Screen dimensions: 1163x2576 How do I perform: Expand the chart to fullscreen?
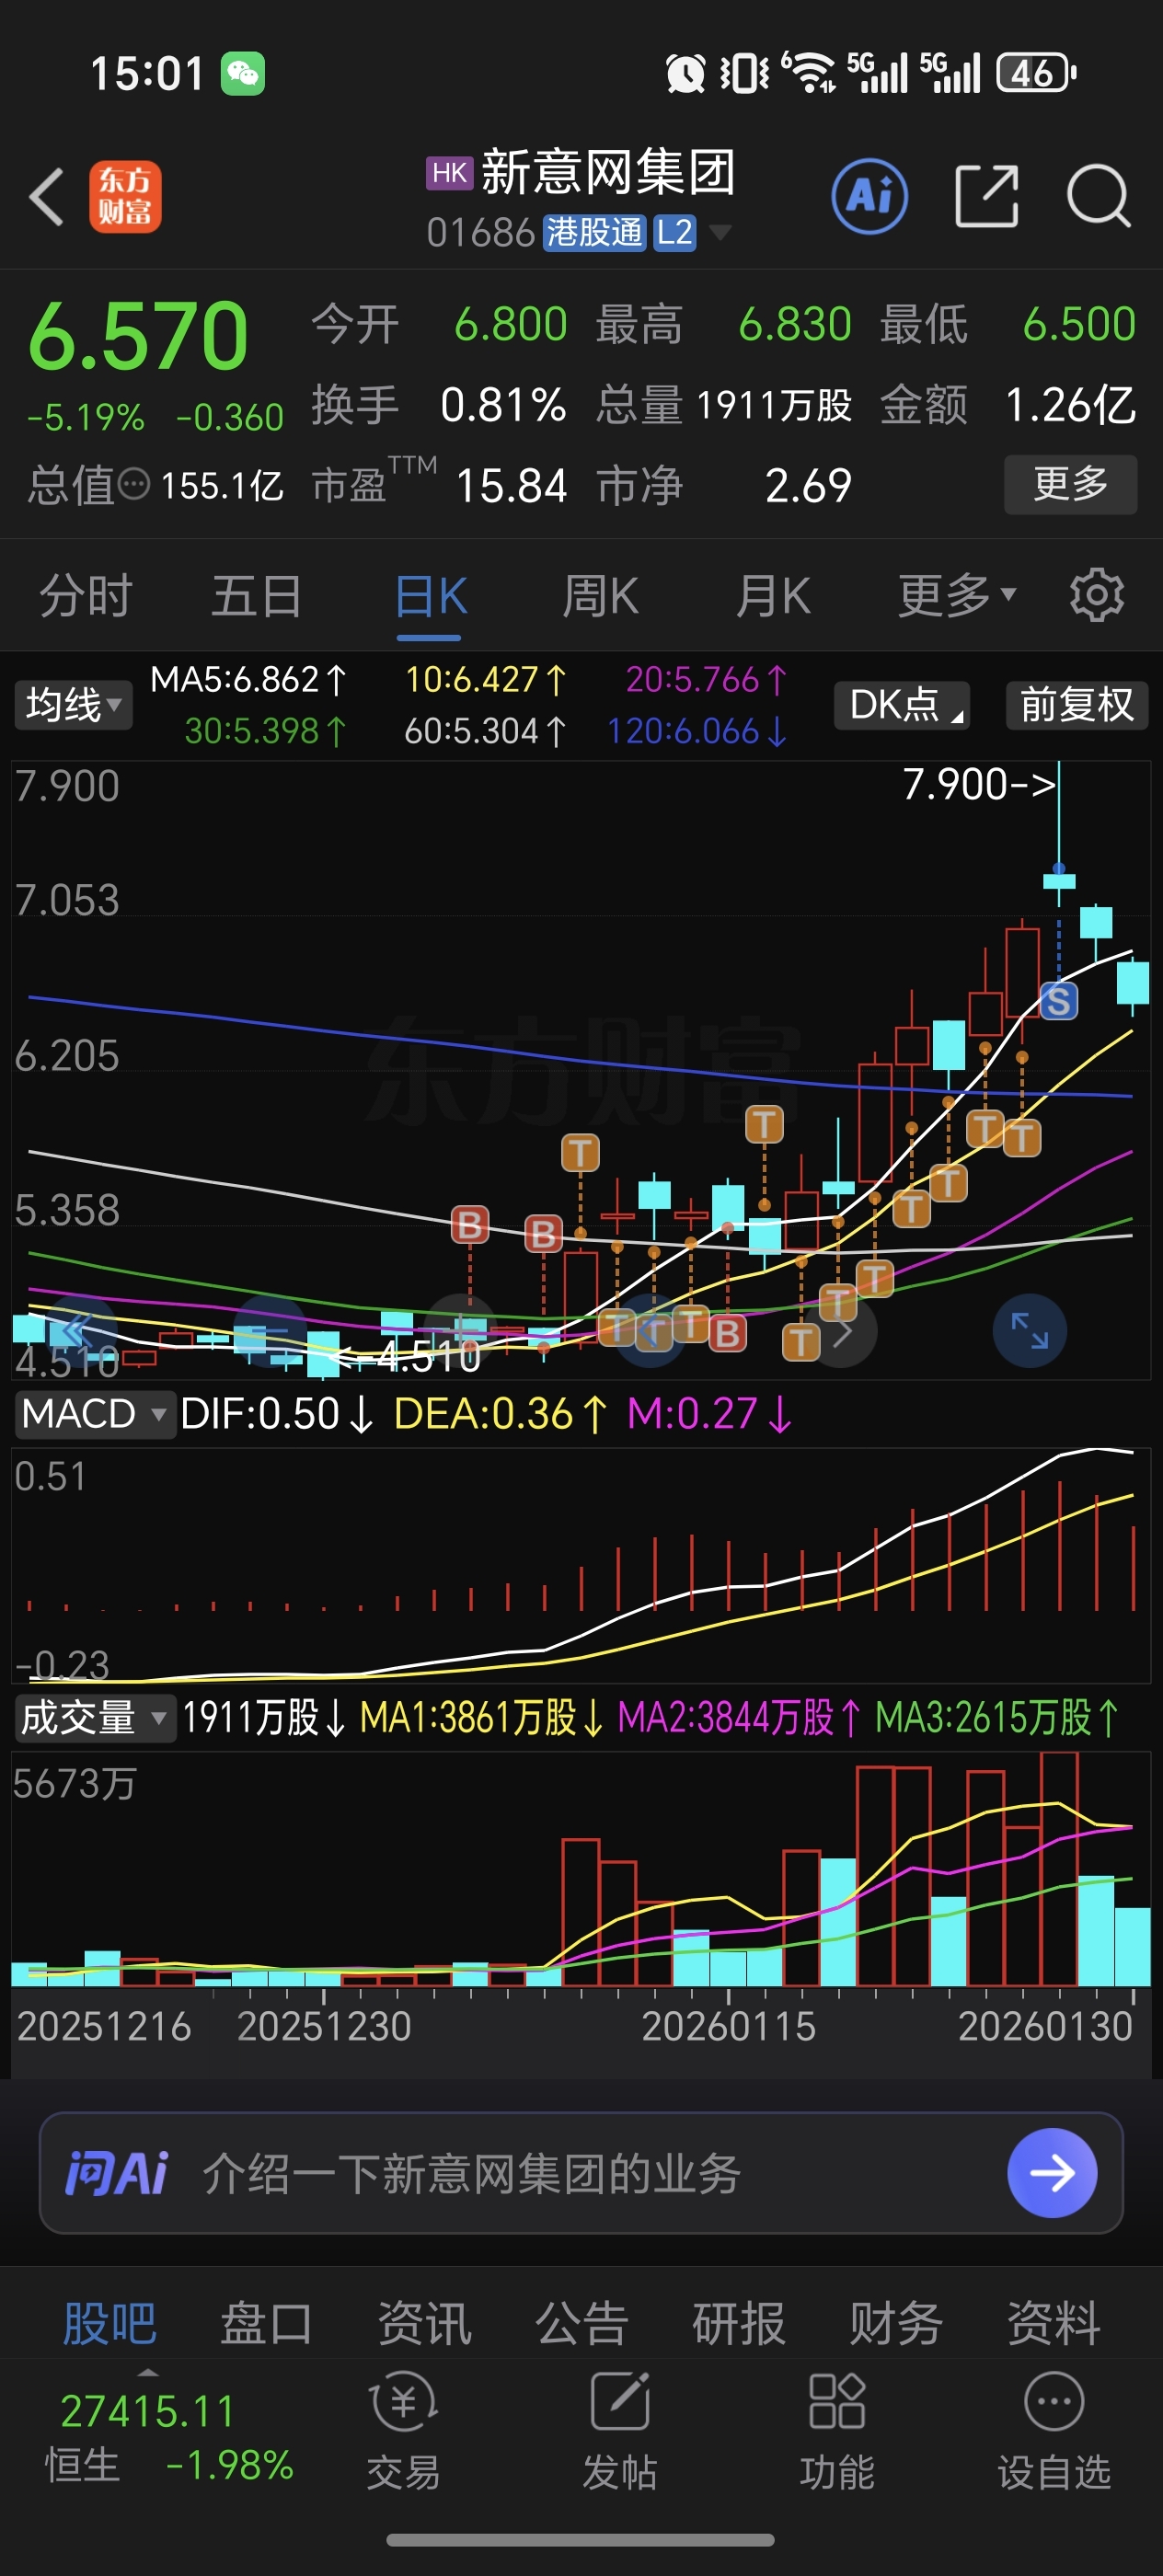pyautogui.click(x=1029, y=1331)
